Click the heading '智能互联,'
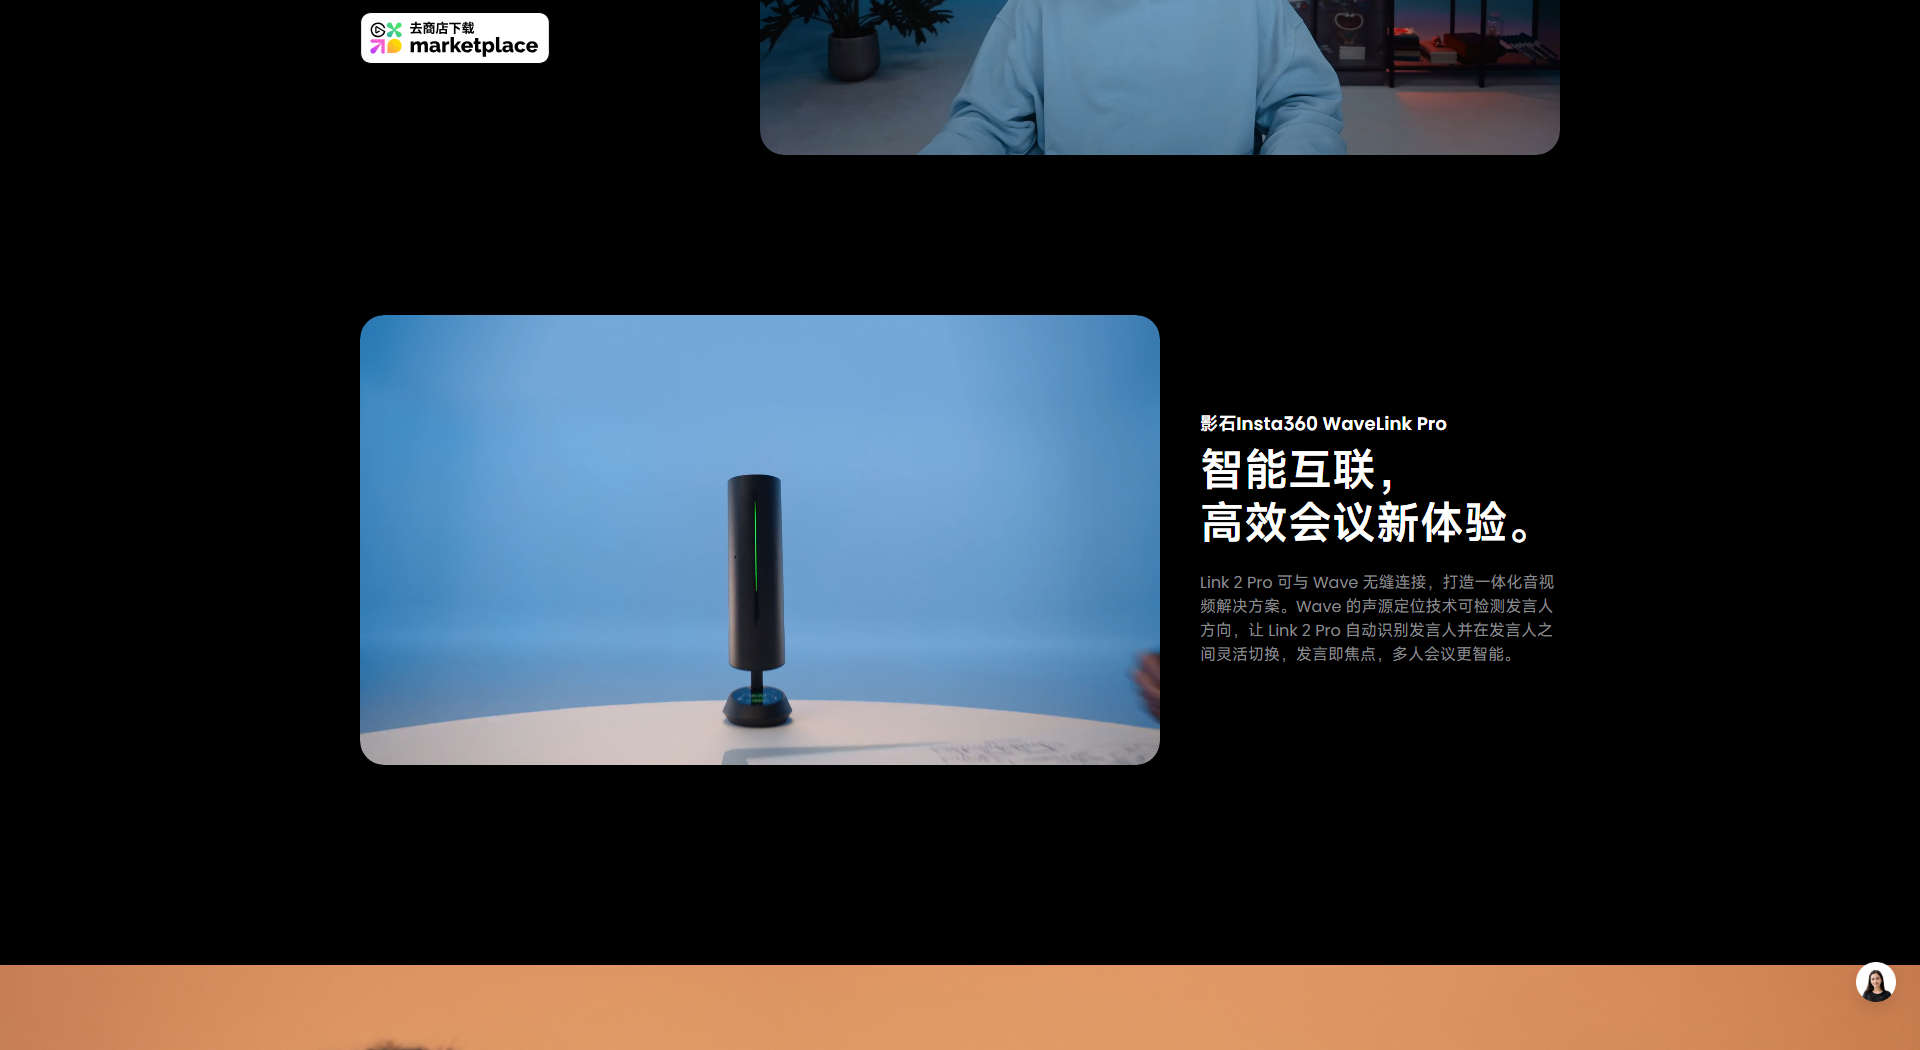Viewport: 1920px width, 1050px height. (x=1298, y=470)
